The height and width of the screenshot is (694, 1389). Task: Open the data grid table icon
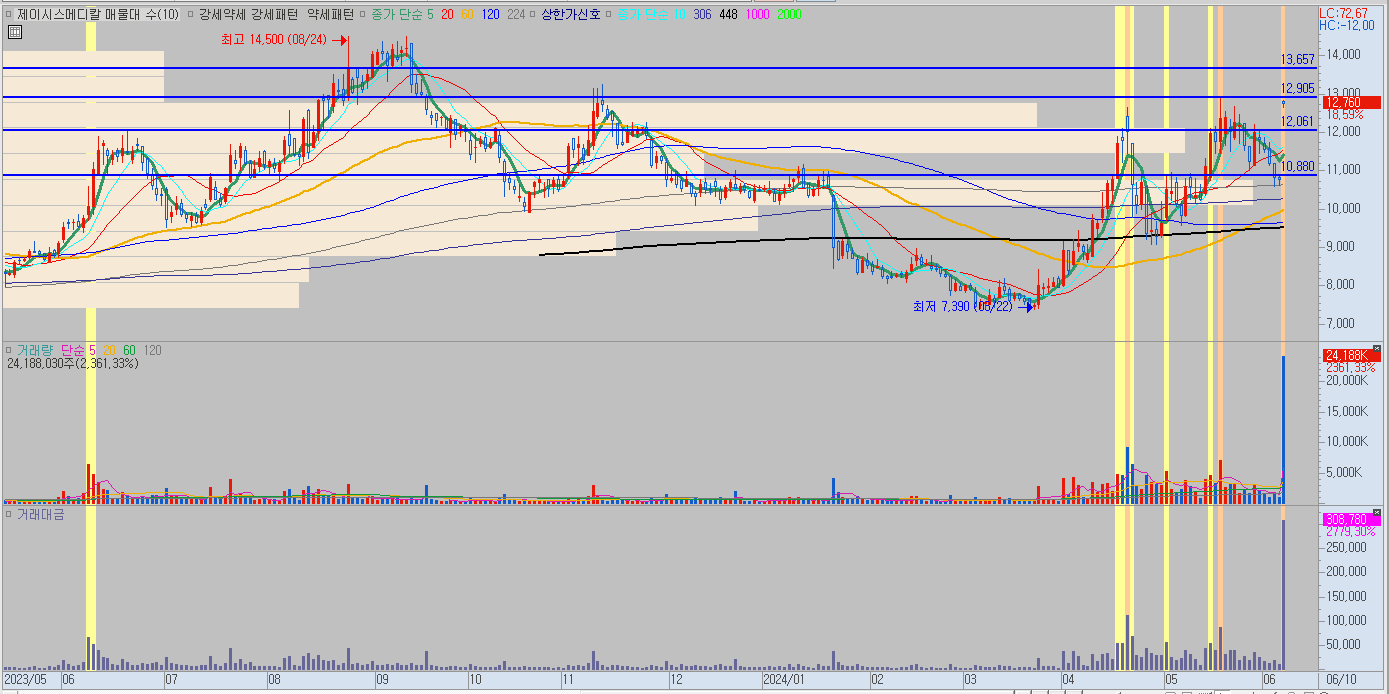13,32
